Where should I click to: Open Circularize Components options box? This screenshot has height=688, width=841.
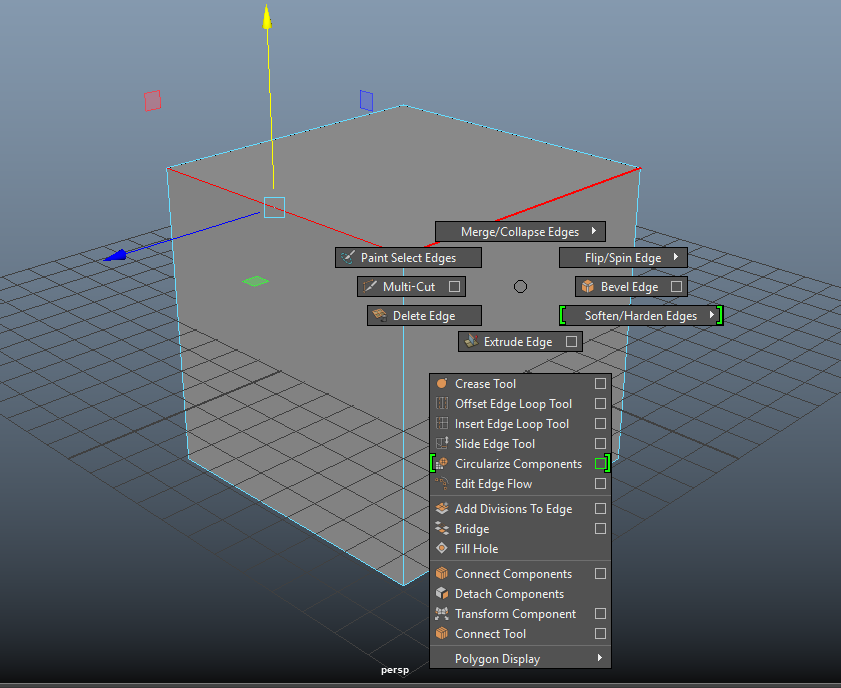[600, 463]
